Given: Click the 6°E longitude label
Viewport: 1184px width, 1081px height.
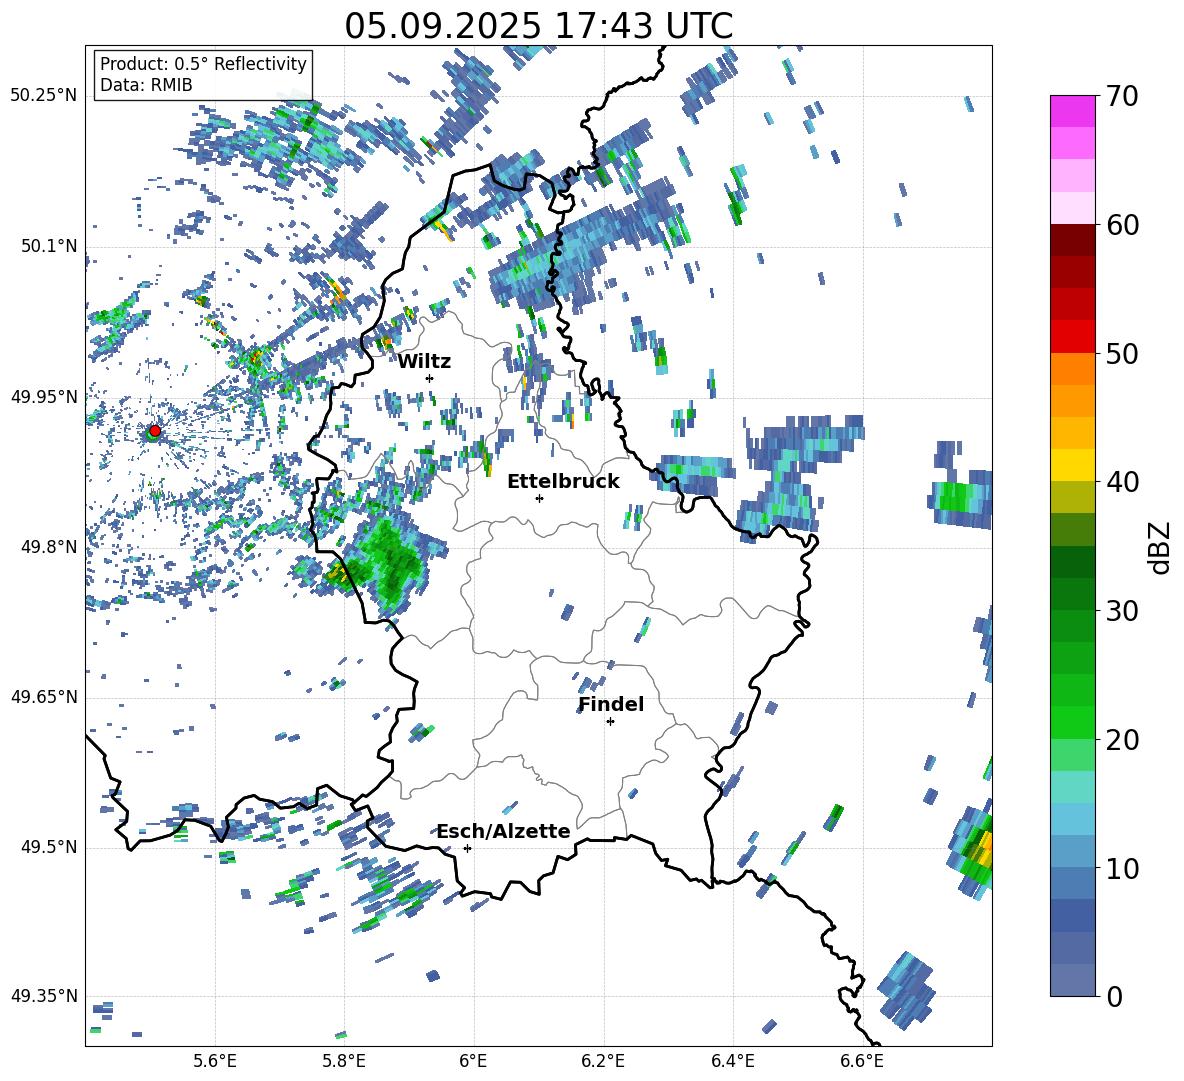Looking at the screenshot, I should (473, 1061).
